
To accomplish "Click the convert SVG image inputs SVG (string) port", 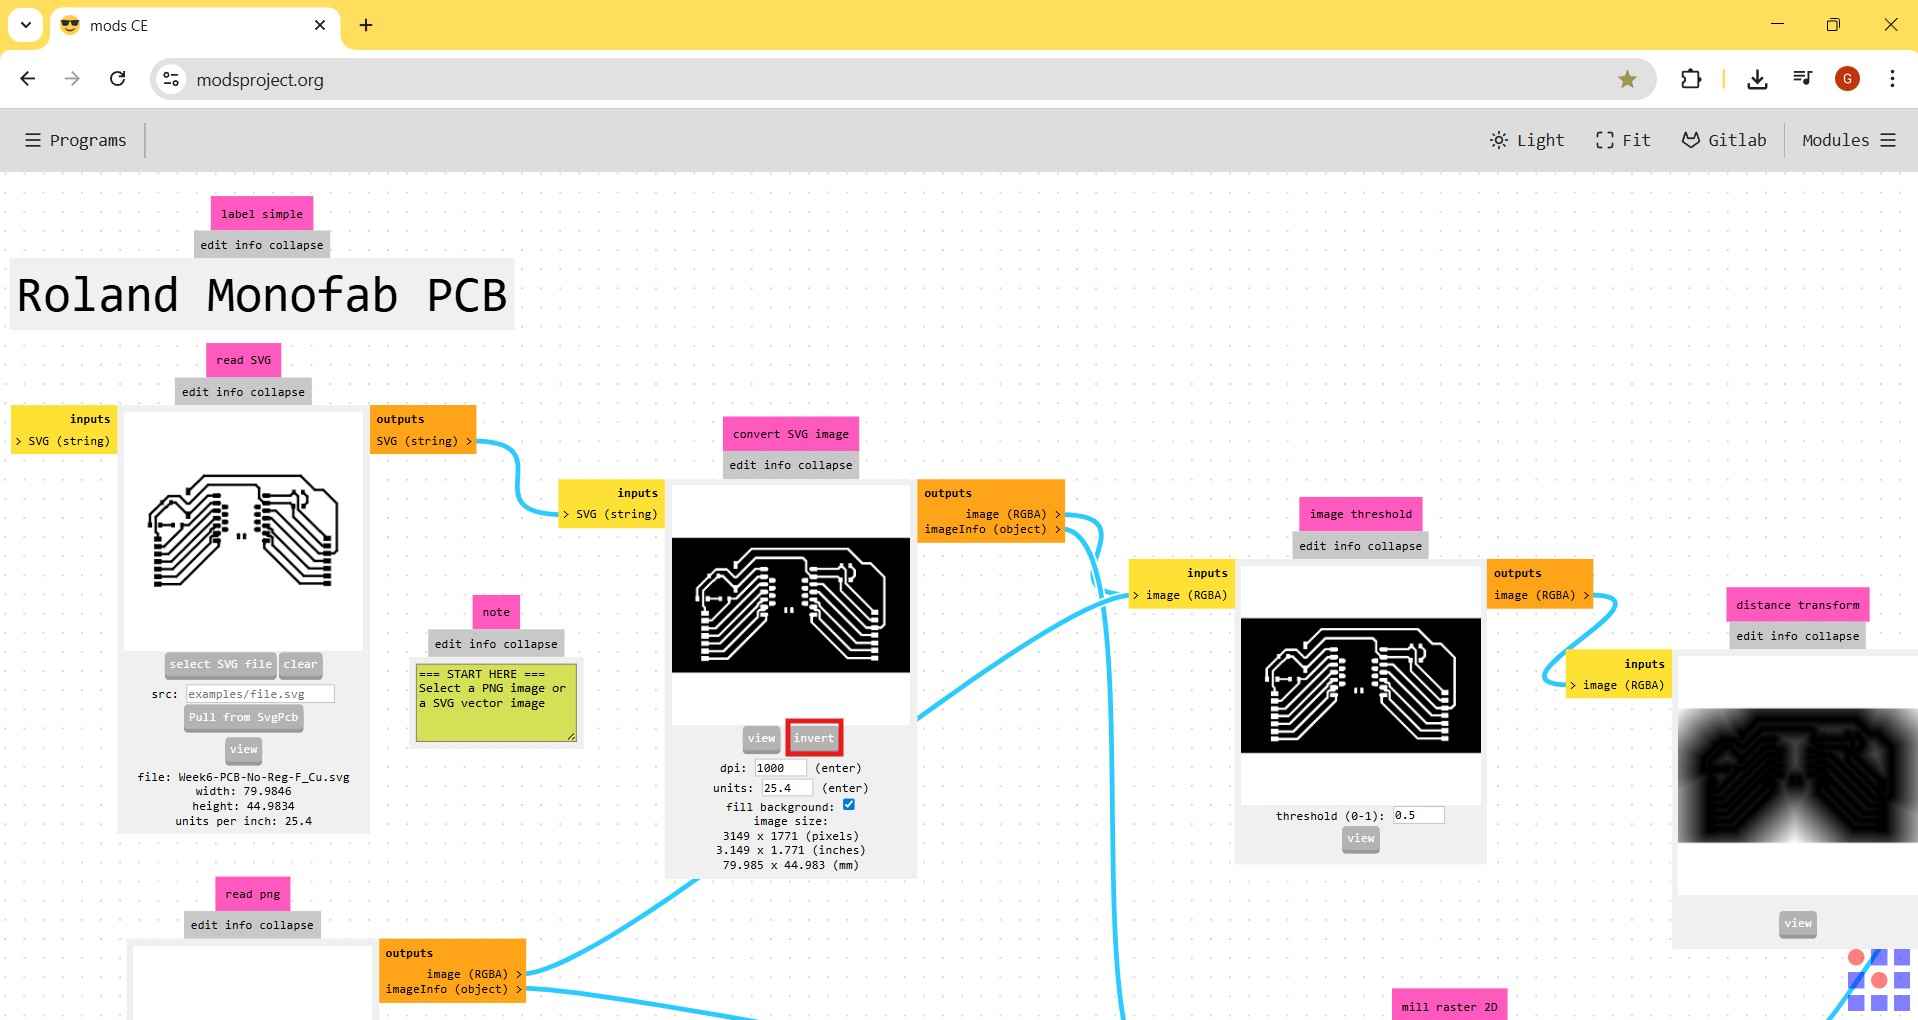I will 611,514.
